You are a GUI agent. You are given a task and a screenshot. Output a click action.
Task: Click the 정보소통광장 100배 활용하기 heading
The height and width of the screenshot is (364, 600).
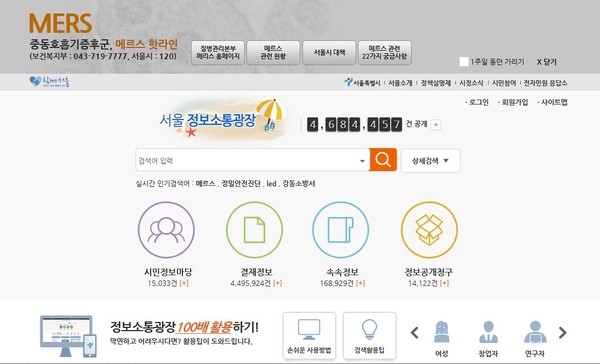(x=184, y=327)
